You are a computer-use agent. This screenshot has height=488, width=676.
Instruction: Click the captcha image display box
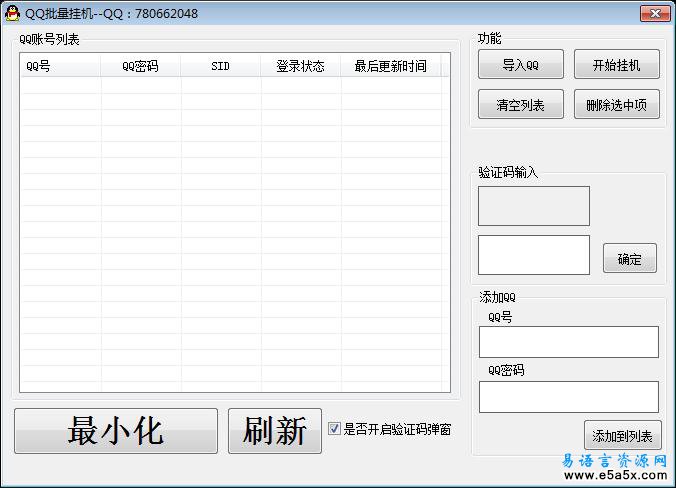(x=534, y=206)
